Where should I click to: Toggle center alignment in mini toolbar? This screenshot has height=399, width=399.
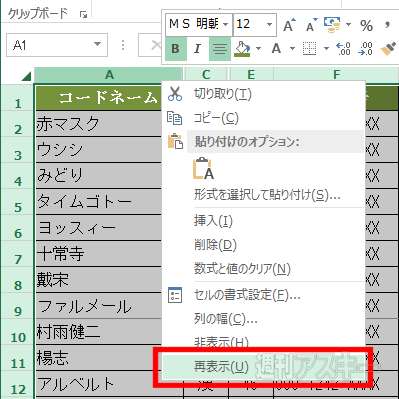pos(220,49)
